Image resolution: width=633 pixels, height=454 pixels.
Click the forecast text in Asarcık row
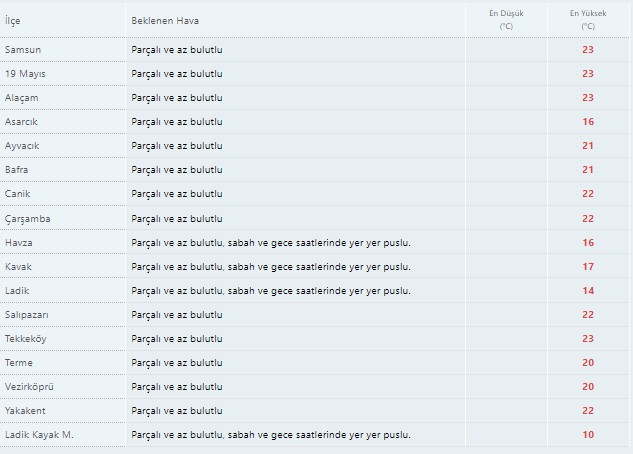(x=177, y=121)
